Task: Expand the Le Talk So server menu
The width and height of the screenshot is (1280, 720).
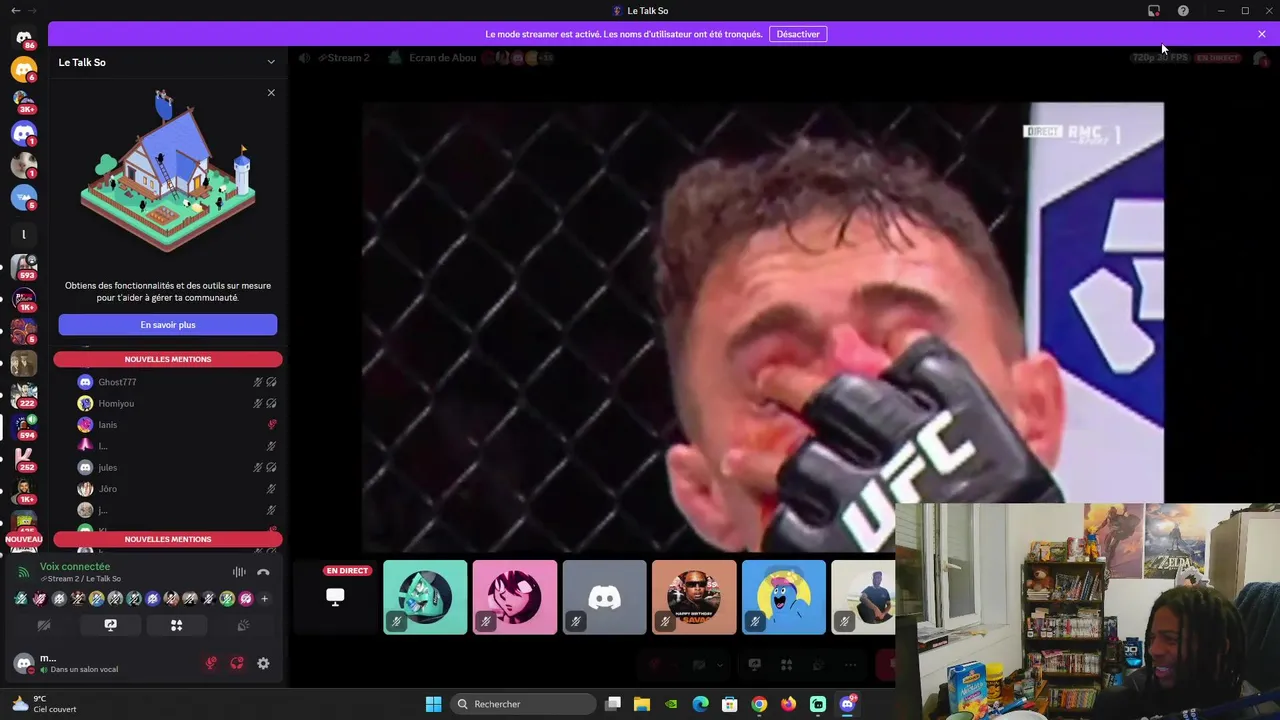Action: pos(271,62)
